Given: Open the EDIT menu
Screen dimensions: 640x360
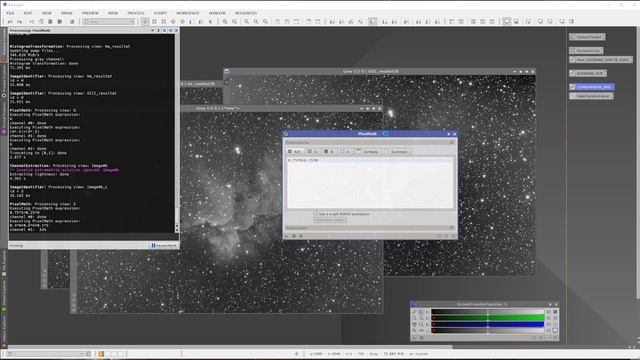Looking at the screenshot, I should click(x=28, y=13).
